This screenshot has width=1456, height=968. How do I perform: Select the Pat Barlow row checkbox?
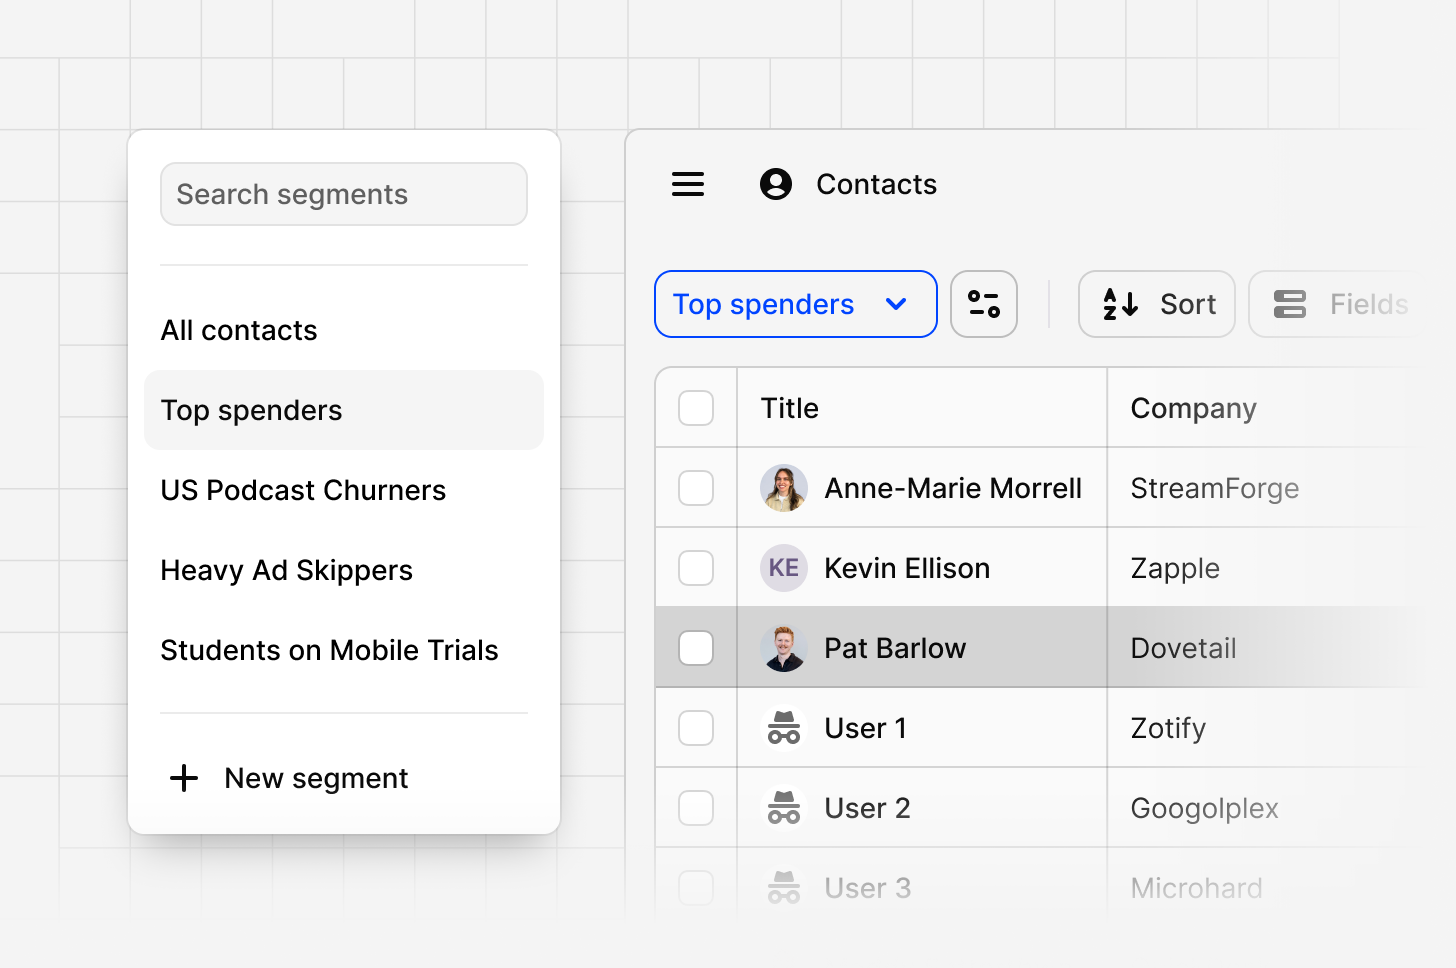pyautogui.click(x=696, y=647)
